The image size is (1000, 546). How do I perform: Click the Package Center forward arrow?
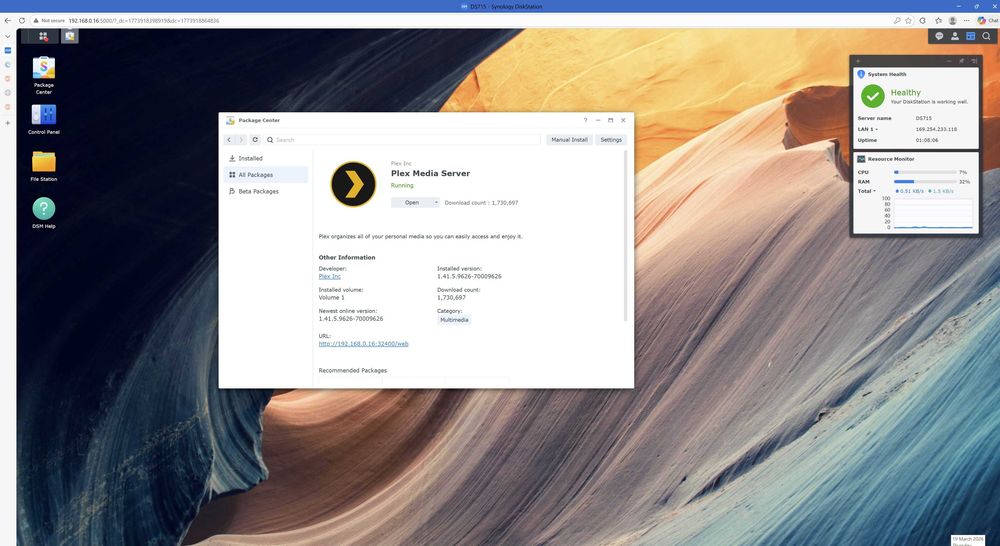[241, 140]
